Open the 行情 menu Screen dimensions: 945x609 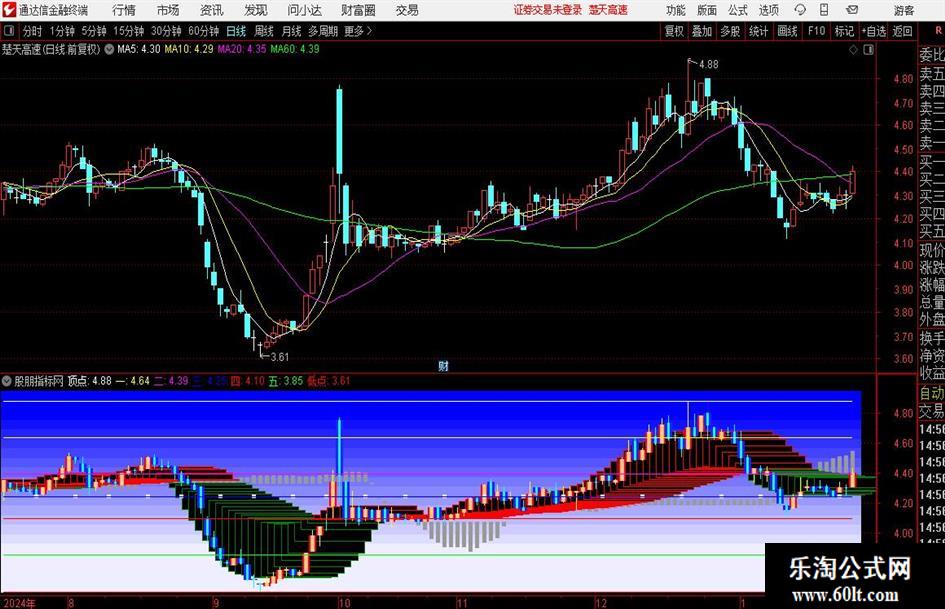tap(124, 10)
